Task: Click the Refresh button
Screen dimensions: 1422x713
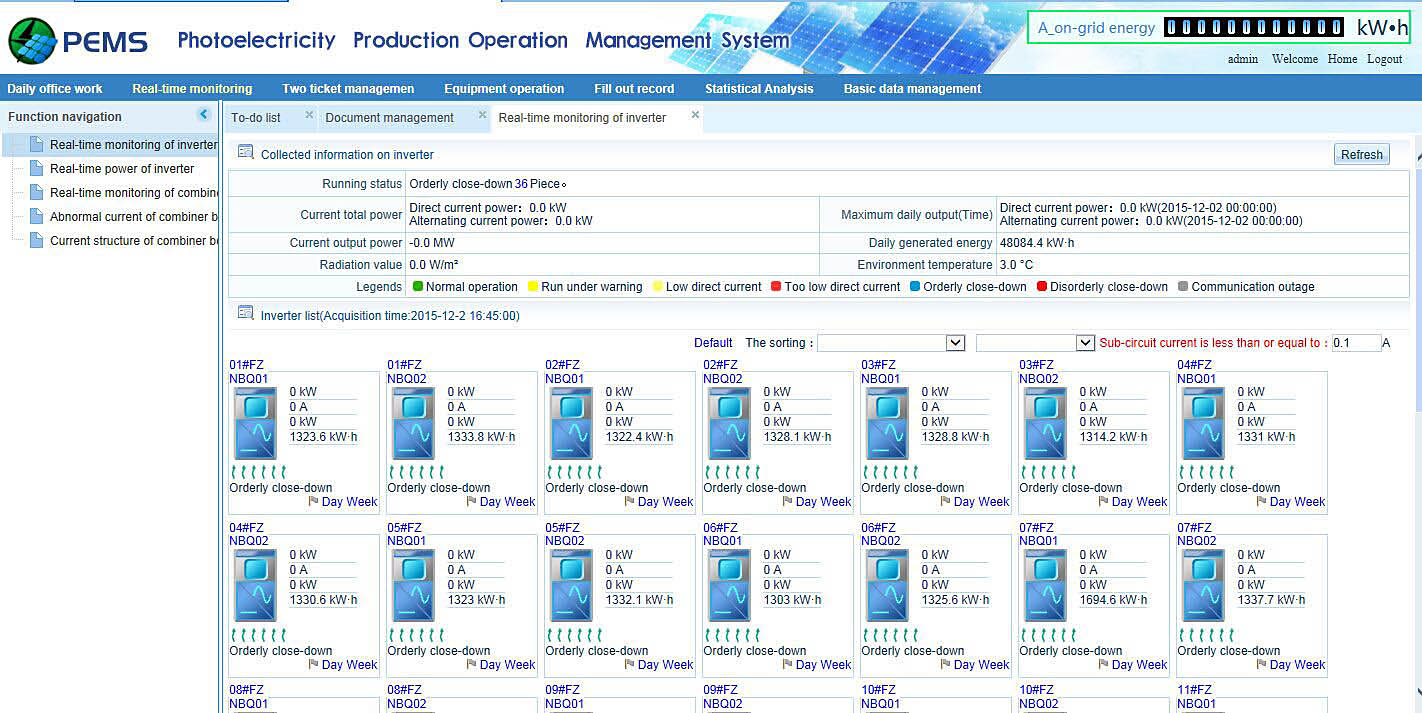Action: (1362, 155)
